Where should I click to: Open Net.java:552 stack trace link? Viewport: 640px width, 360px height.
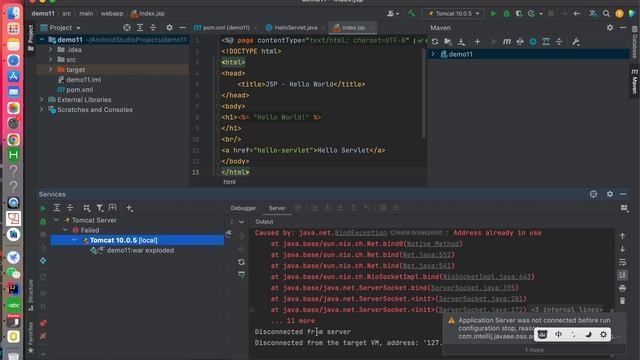pos(427,255)
